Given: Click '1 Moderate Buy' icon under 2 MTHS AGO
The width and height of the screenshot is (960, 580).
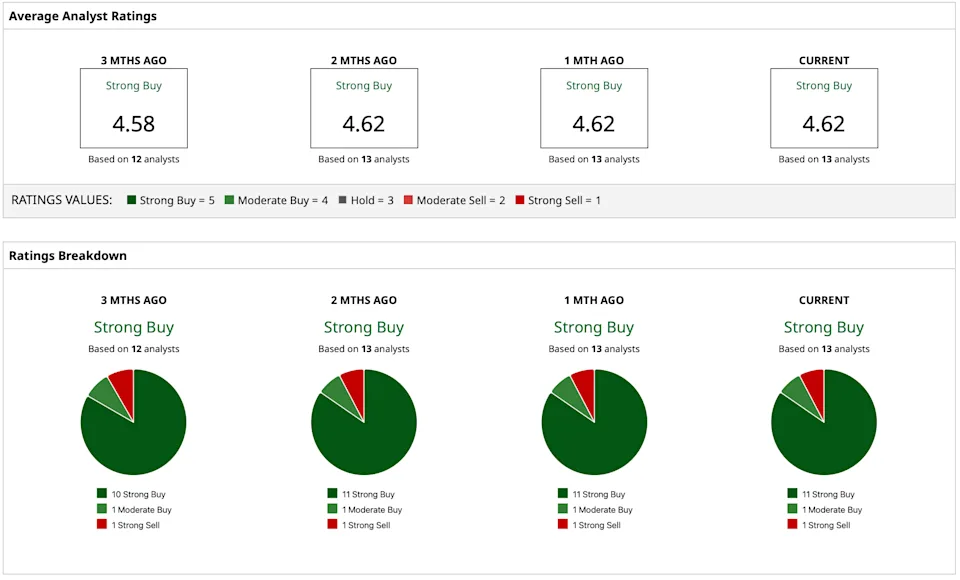Looking at the screenshot, I should 332,508.
